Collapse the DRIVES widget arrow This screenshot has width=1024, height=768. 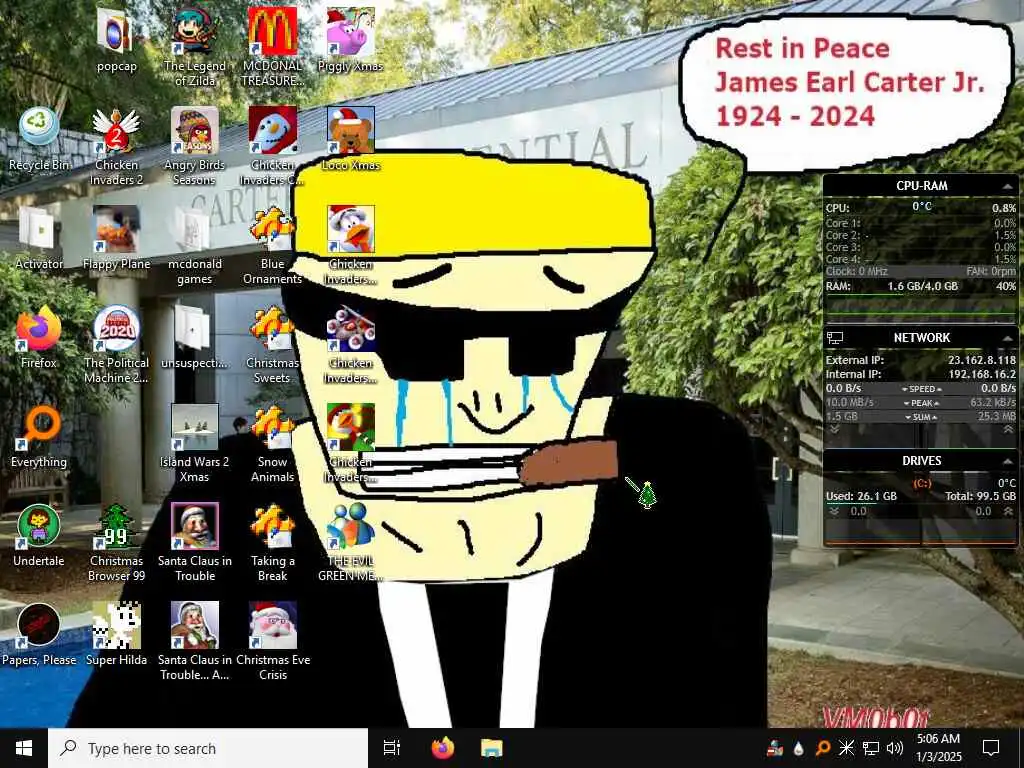(1006, 461)
